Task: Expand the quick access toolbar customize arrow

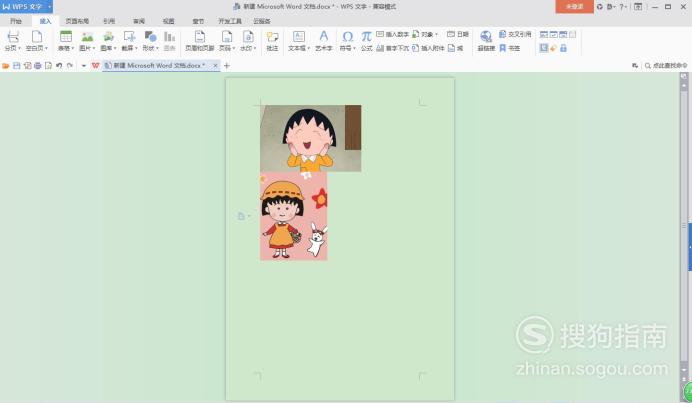Action: tap(84, 66)
